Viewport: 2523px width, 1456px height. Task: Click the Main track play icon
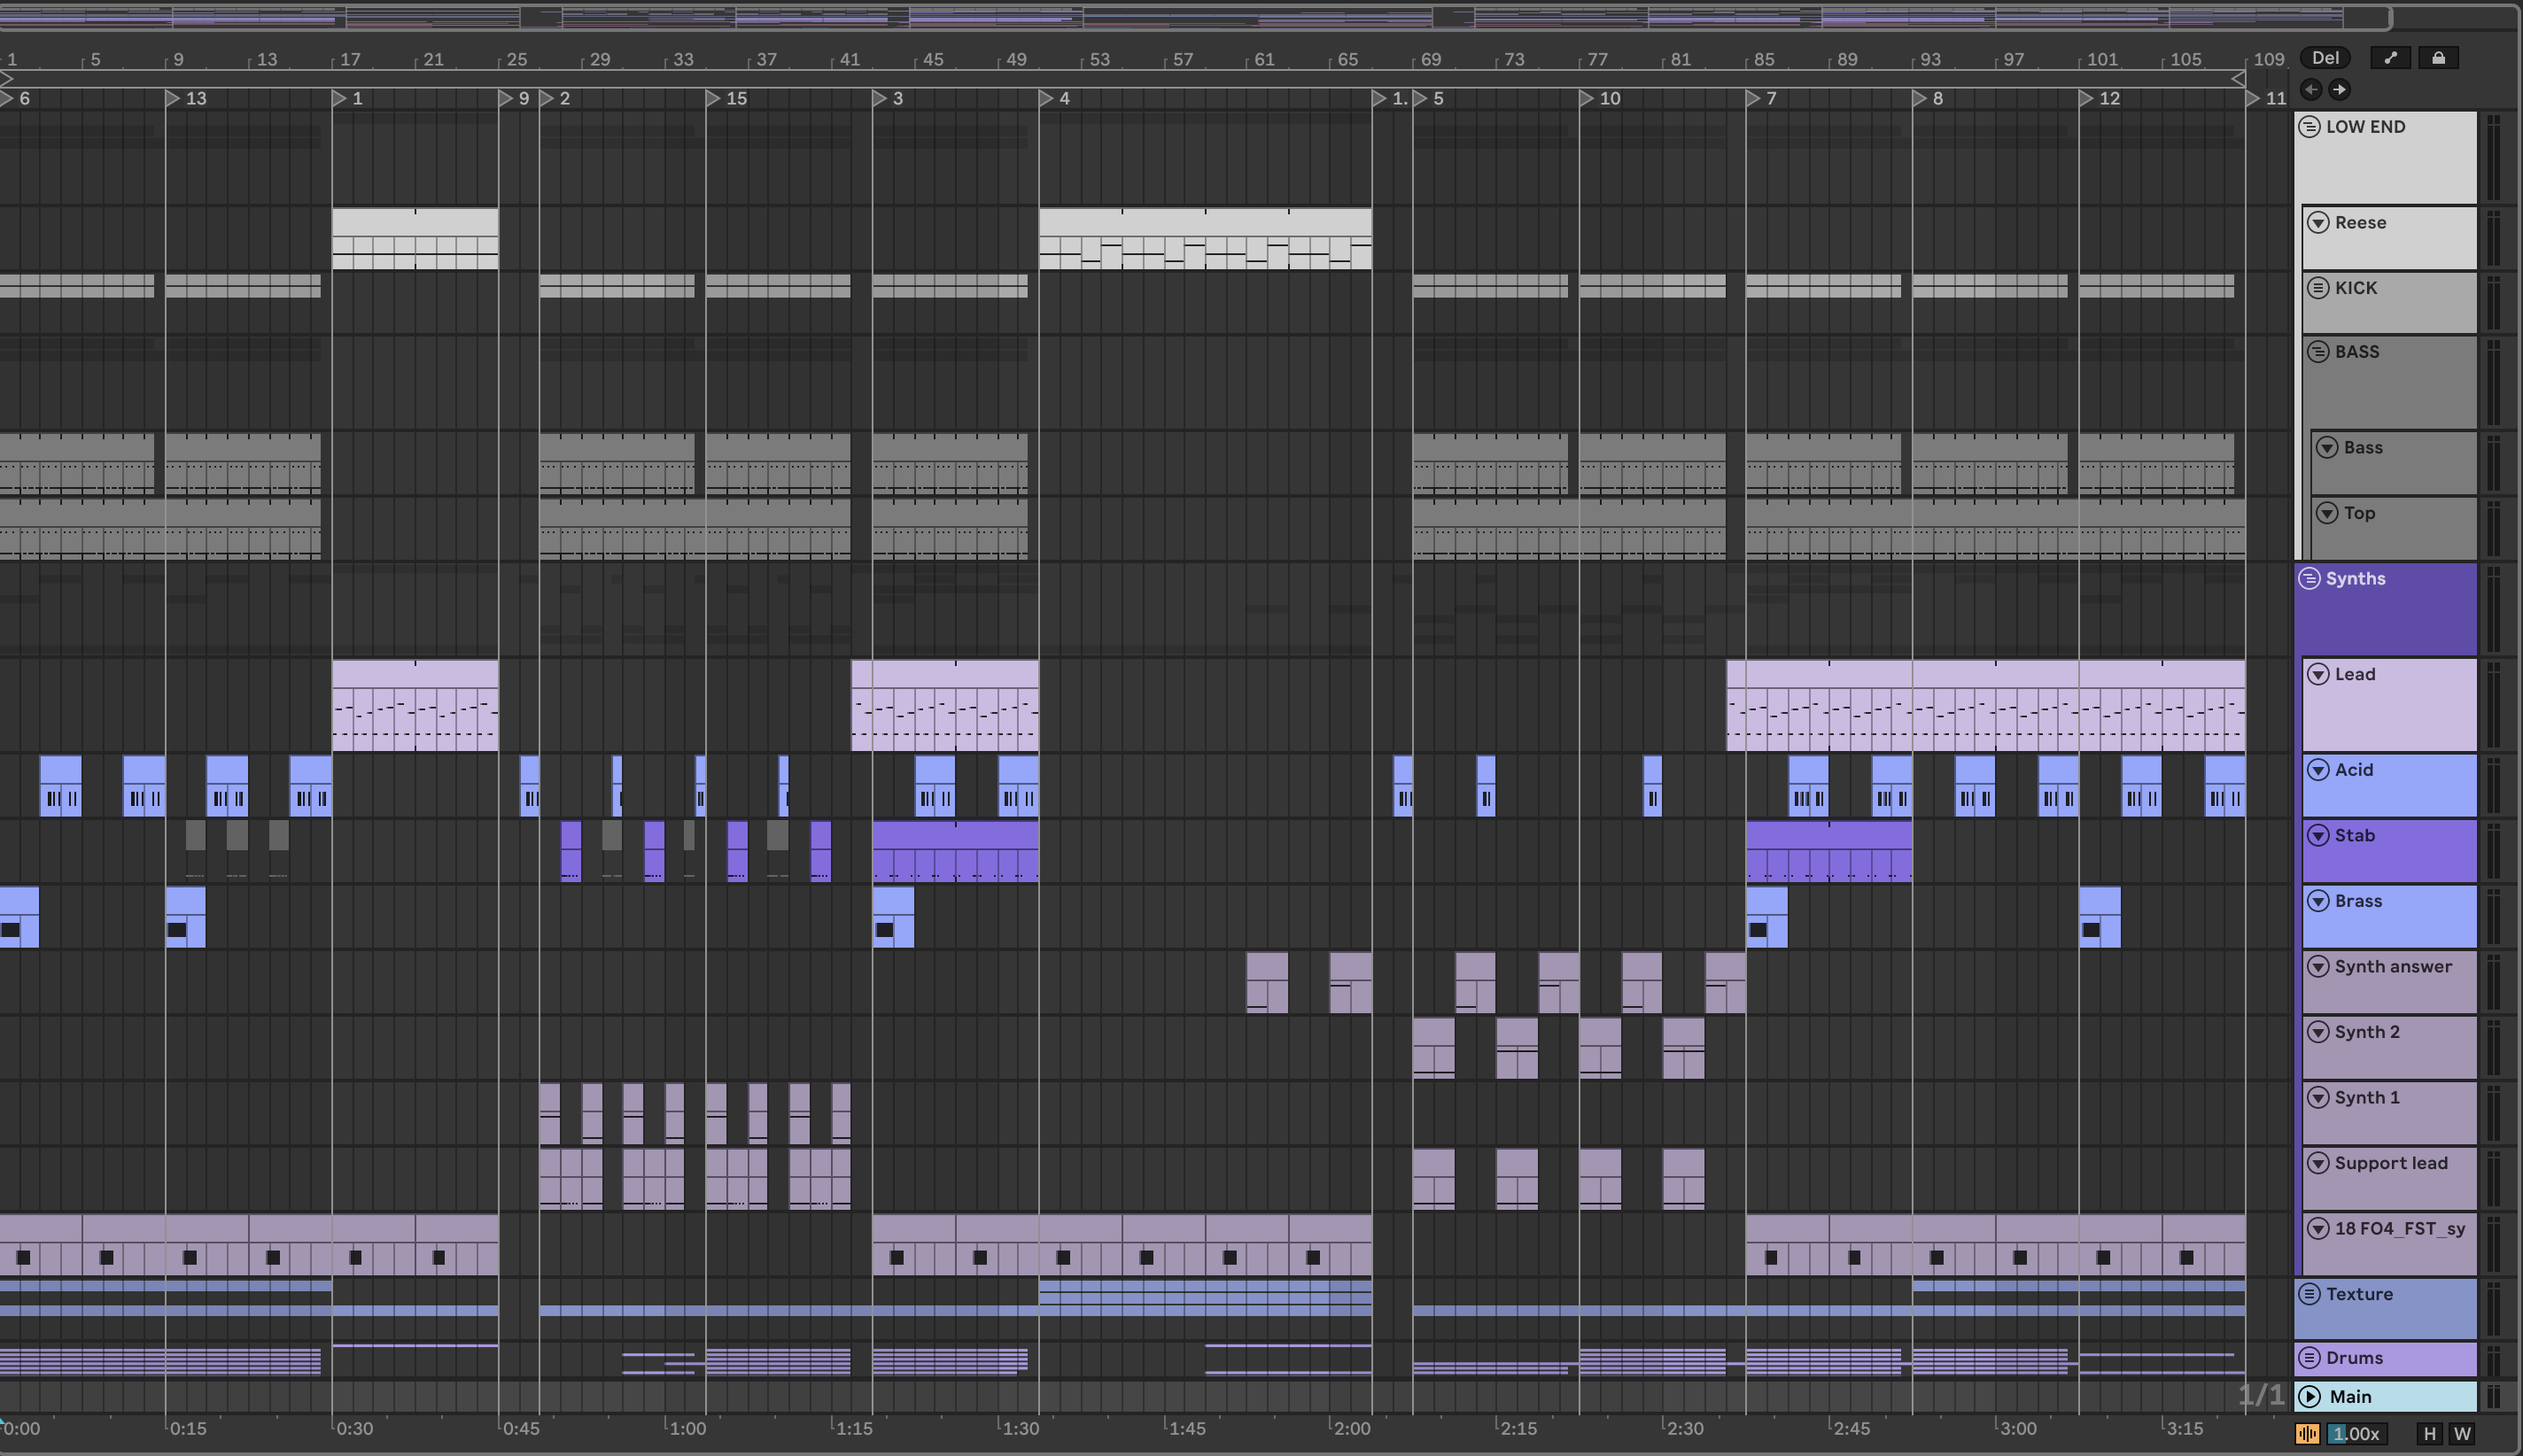(2309, 1397)
